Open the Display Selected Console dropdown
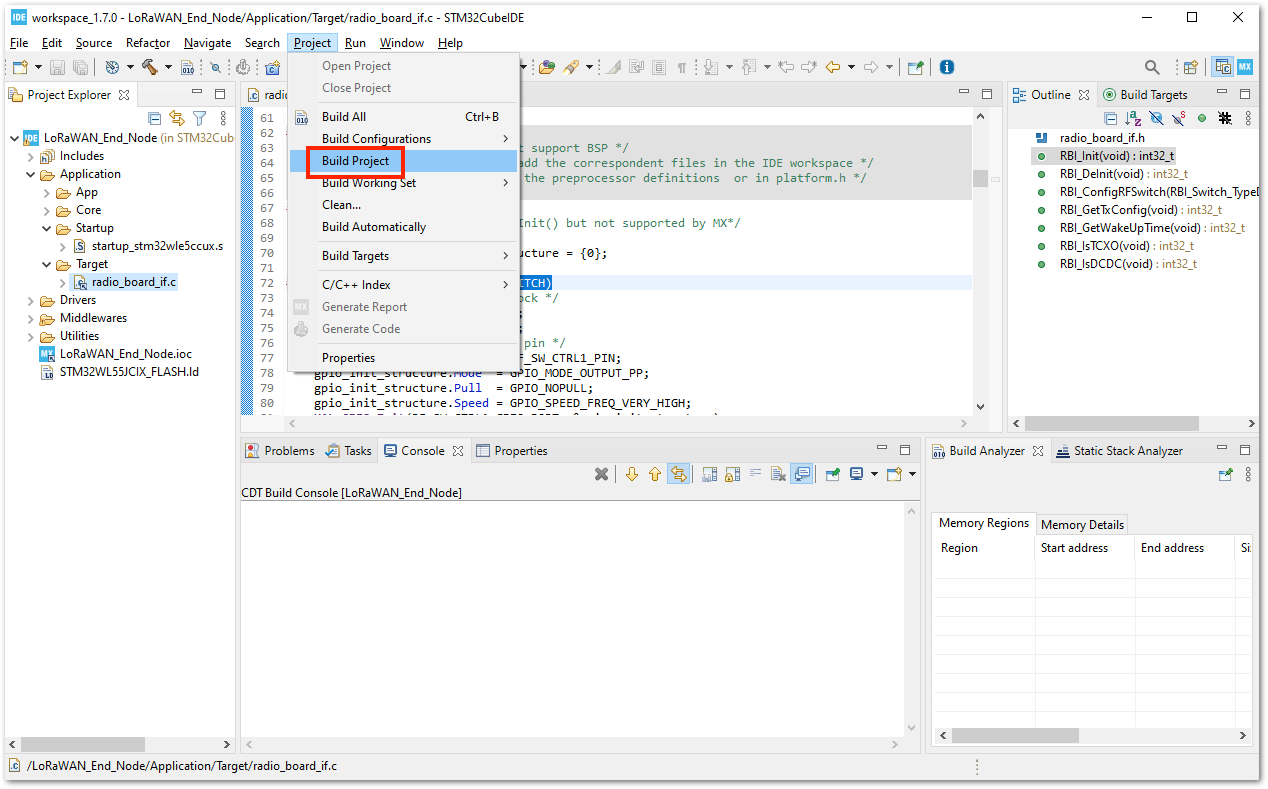1268x789 pixels. pyautogui.click(x=874, y=474)
